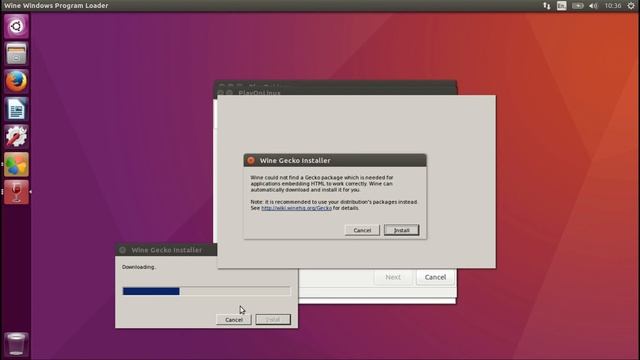Open System Settings wrench-and-gear icon
The height and width of the screenshot is (360, 640).
click(16, 136)
